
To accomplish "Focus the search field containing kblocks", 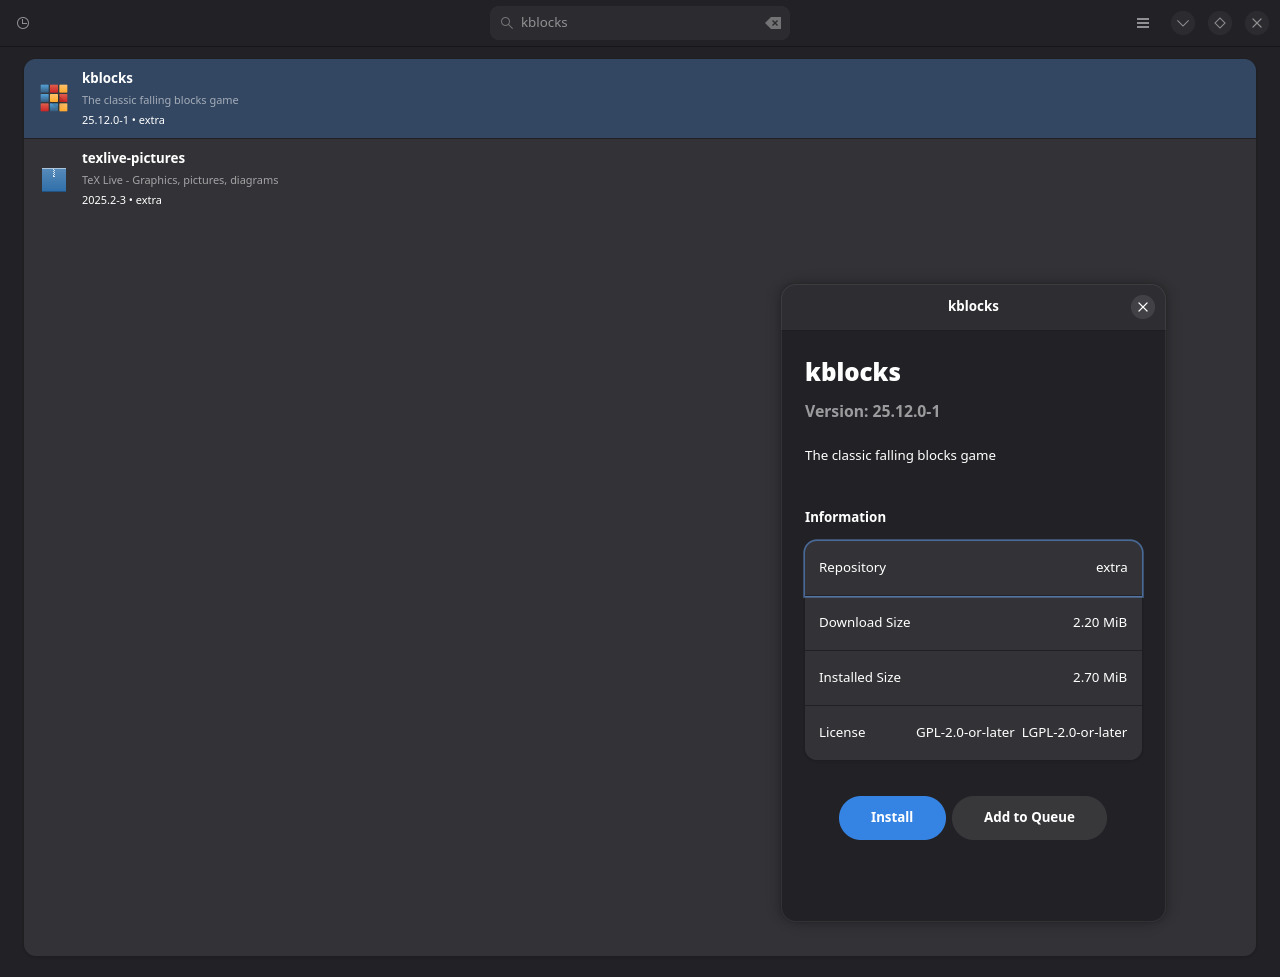I will coord(640,23).
